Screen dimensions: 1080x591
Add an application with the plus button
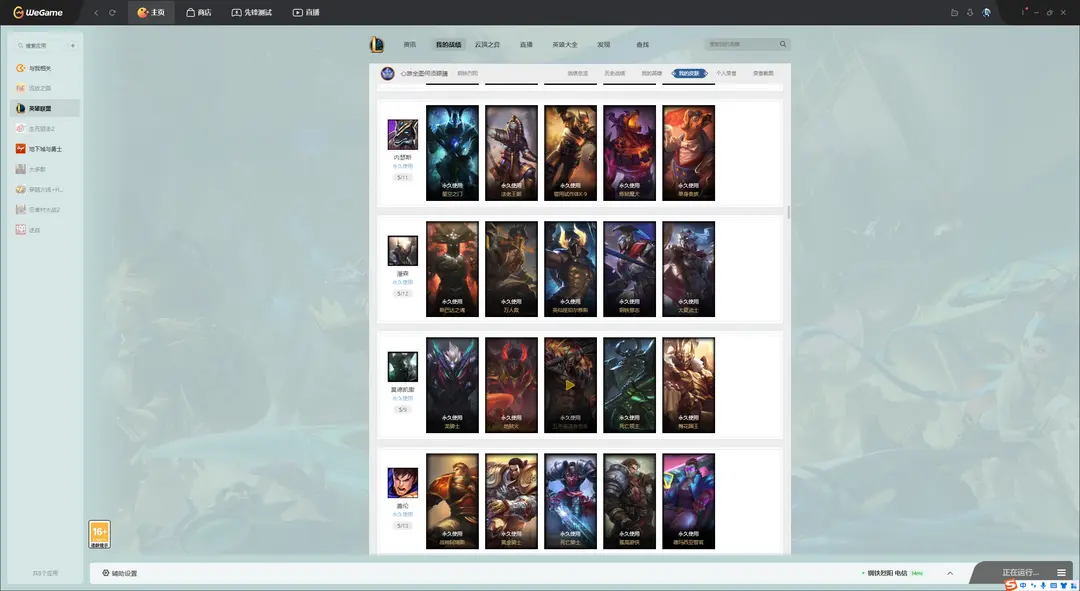(72, 45)
